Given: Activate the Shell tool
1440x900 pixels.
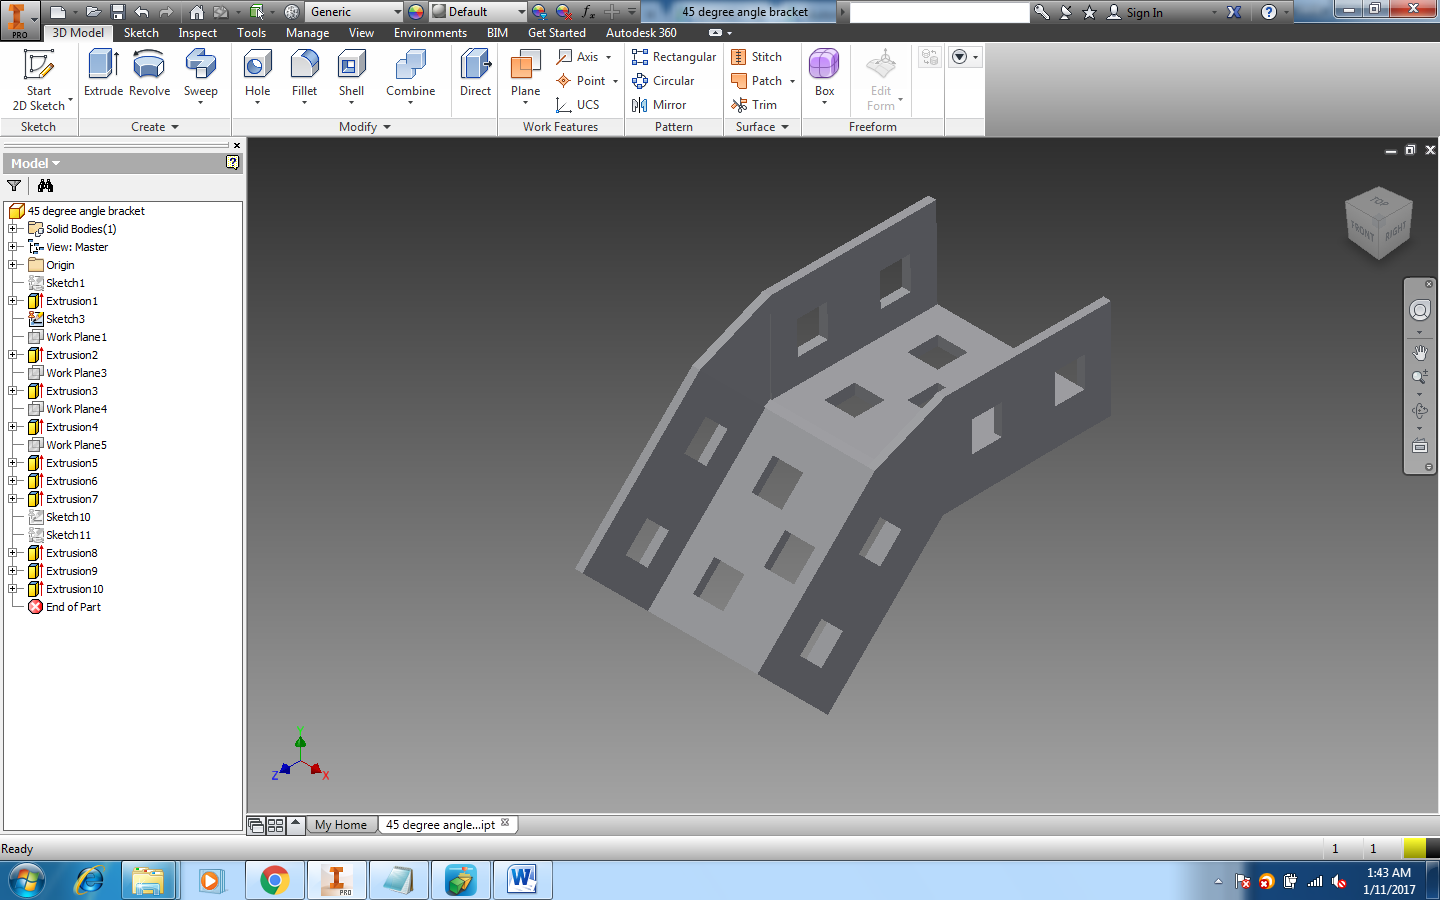Looking at the screenshot, I should [351, 75].
